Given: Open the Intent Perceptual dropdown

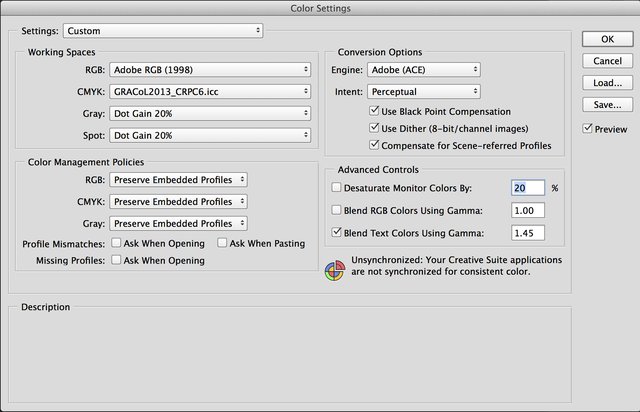Looking at the screenshot, I should click(424, 91).
